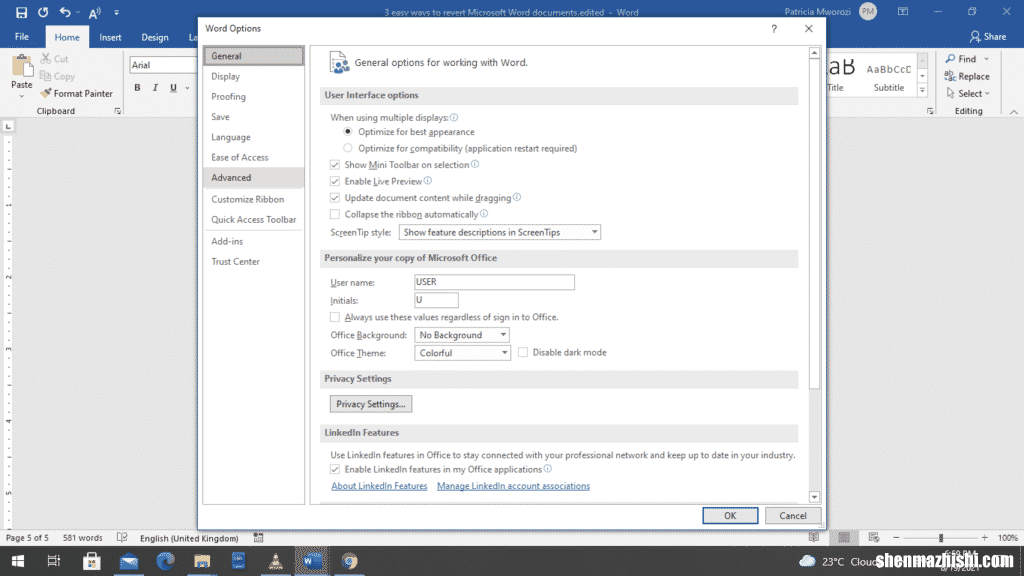Image resolution: width=1024 pixels, height=576 pixels.
Task: Uncheck Enable Live Preview
Action: pyautogui.click(x=335, y=181)
